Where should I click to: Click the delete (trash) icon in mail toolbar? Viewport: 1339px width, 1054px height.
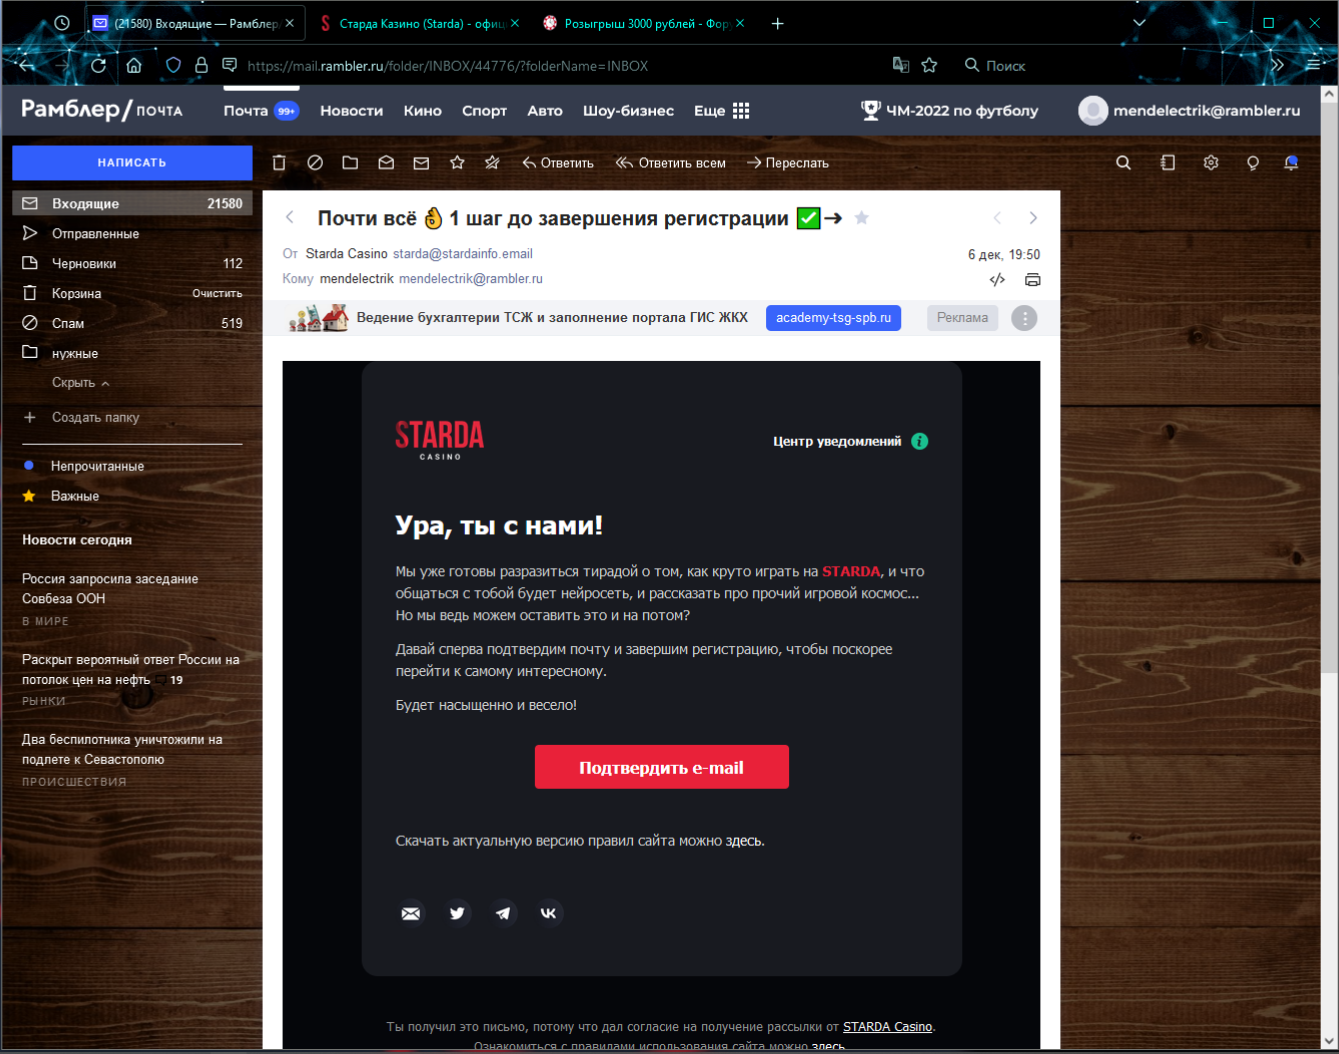279,163
